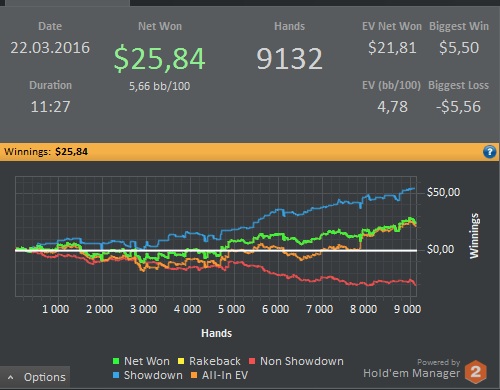Screen dimensions: 500x390
Task: Select the 9132 hands count
Action: pos(289,59)
